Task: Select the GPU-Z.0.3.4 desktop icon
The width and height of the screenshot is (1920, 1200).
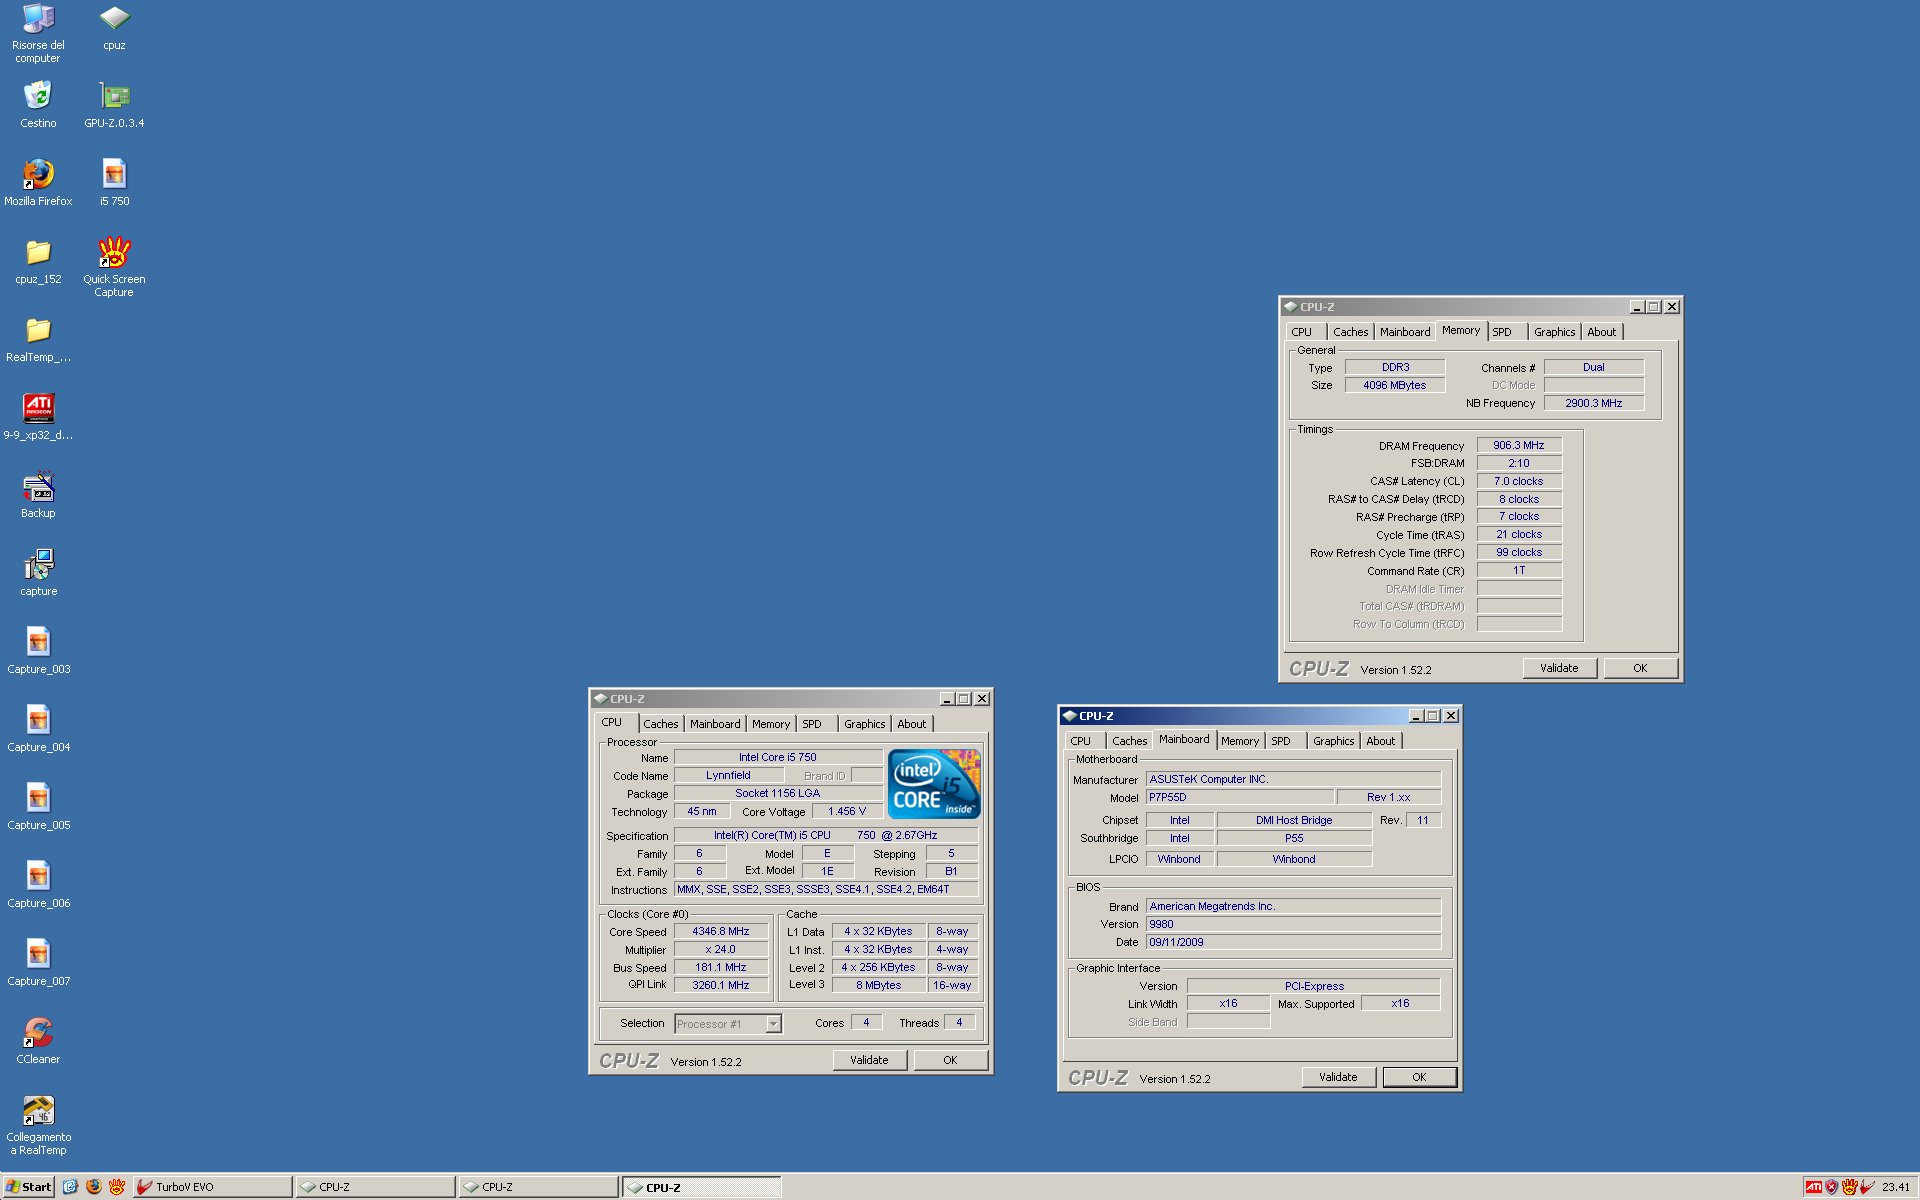Action: (114, 104)
